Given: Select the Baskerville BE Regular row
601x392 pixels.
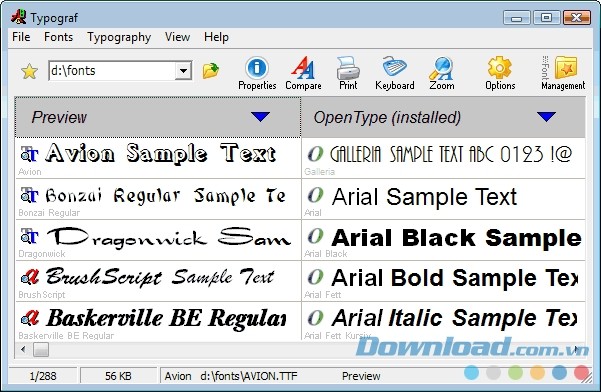Looking at the screenshot, I should tap(158, 321).
